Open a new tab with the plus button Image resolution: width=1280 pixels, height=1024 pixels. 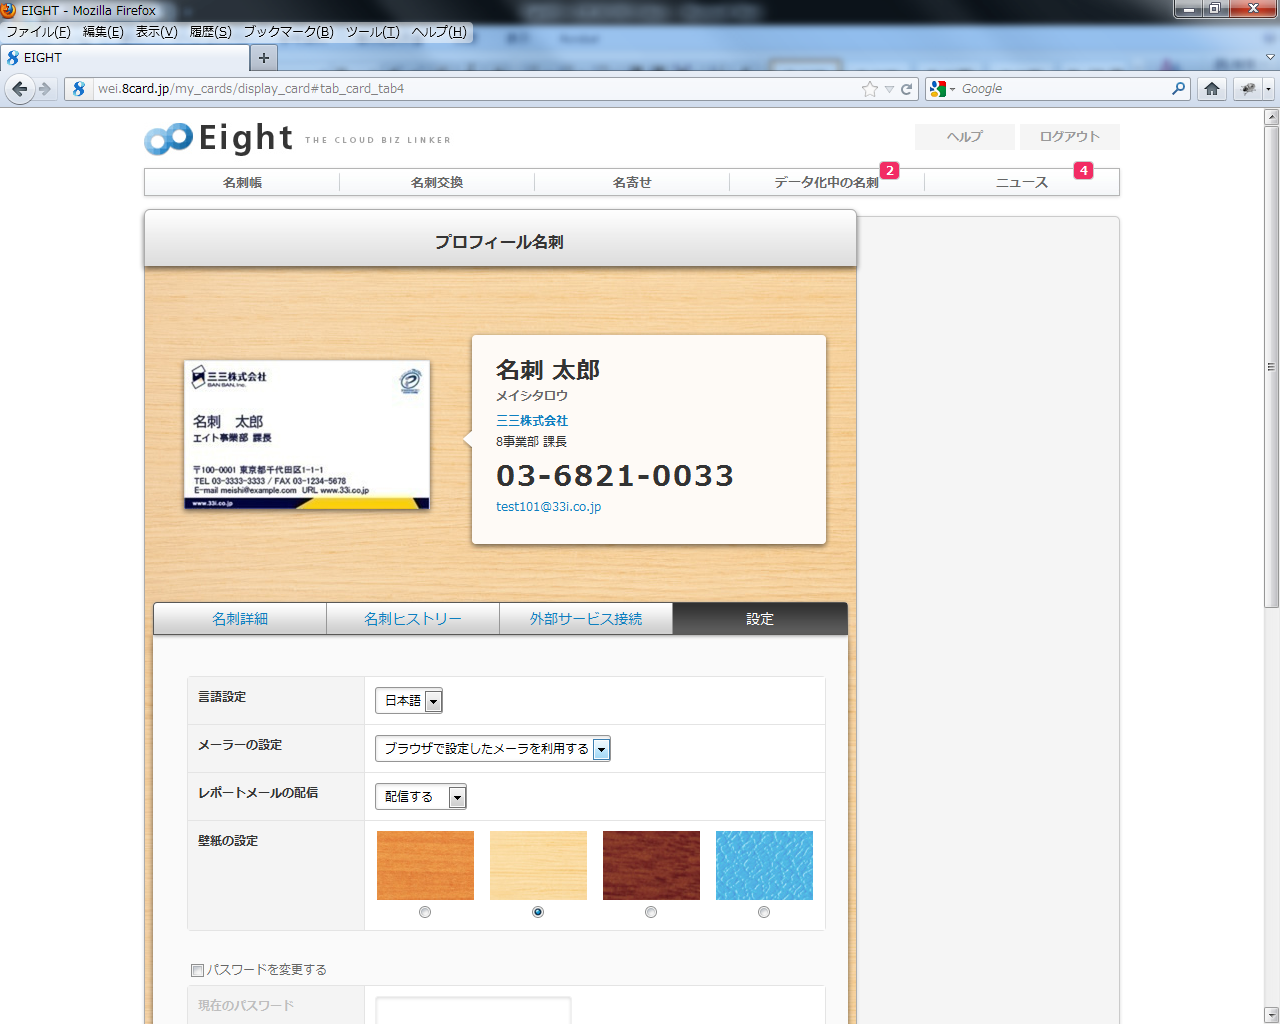coord(264,58)
